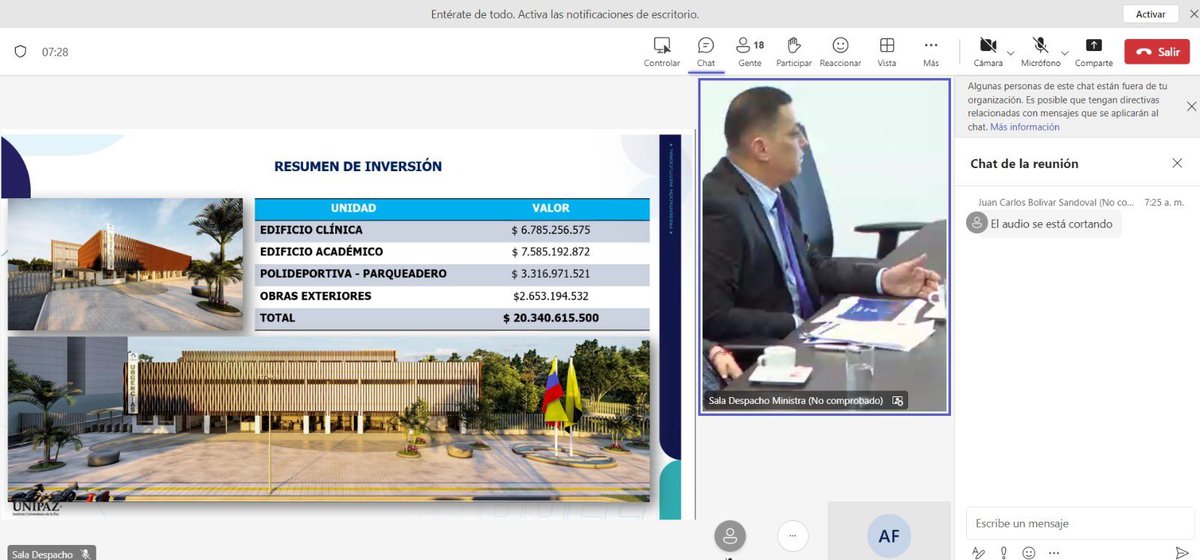Dismiss the external organization notice
Image resolution: width=1200 pixels, height=560 pixels.
point(1191,106)
